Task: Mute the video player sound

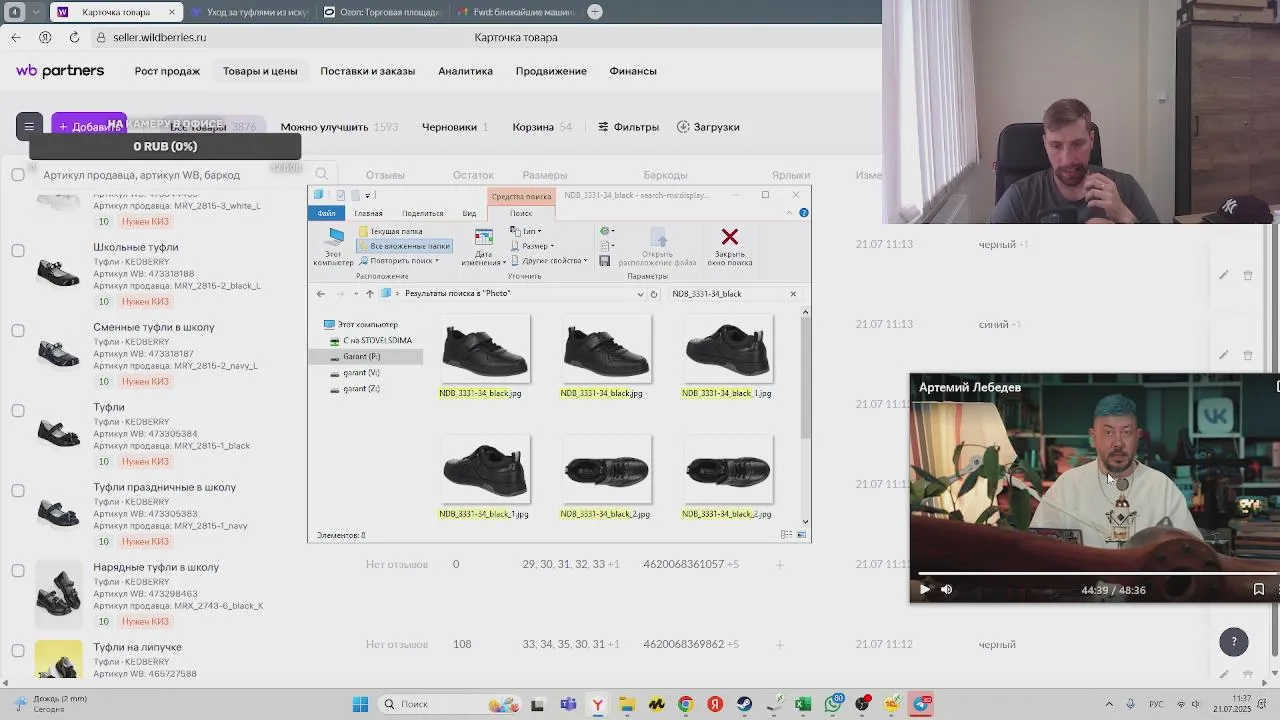Action: (x=947, y=590)
